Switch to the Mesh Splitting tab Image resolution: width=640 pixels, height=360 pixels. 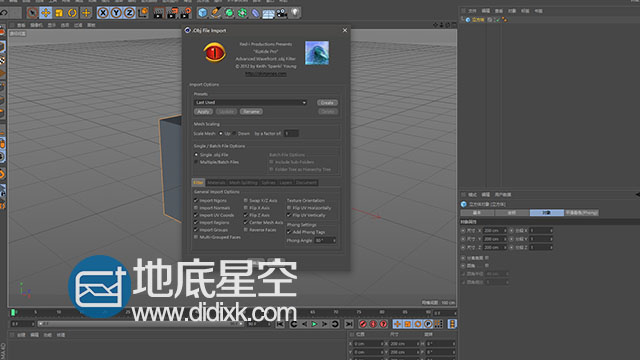[243, 182]
